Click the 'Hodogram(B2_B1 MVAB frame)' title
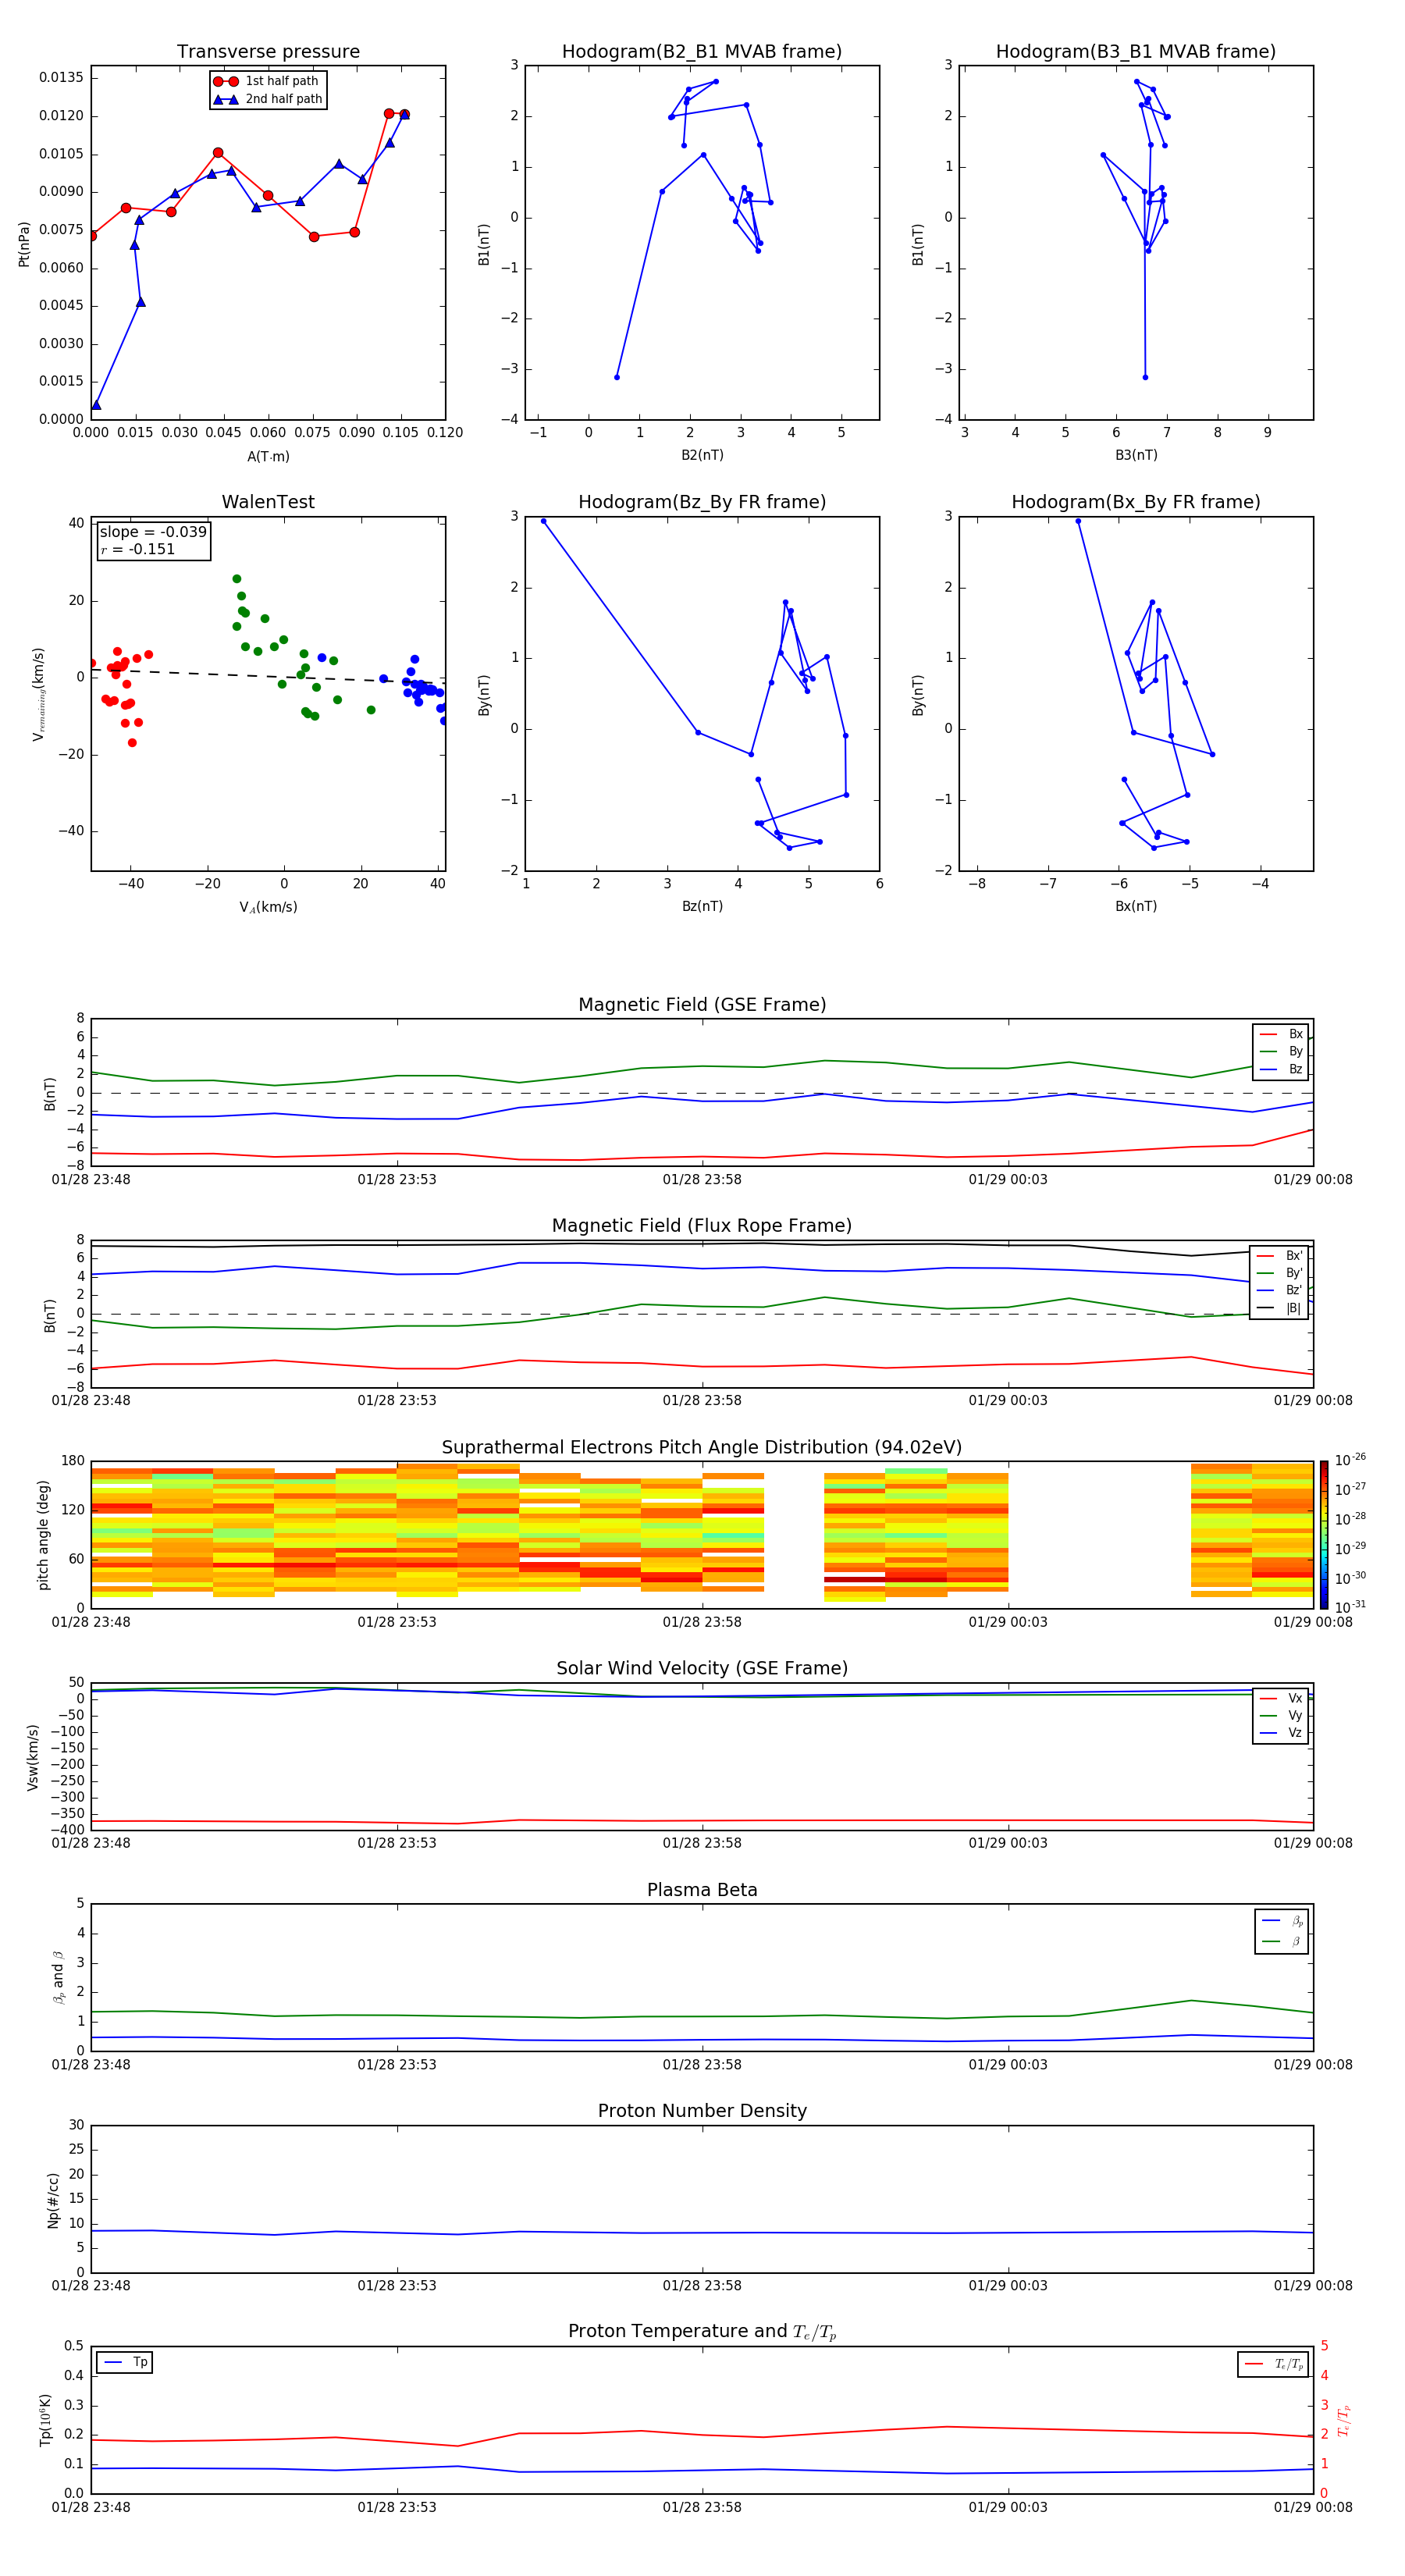 702,52
